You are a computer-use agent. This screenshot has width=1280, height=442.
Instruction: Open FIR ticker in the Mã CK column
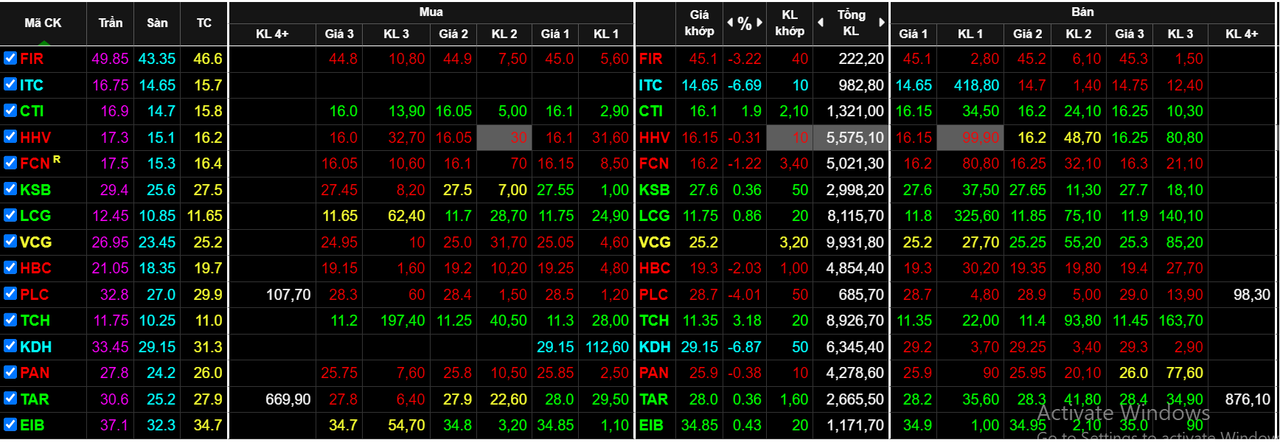[x=32, y=59]
